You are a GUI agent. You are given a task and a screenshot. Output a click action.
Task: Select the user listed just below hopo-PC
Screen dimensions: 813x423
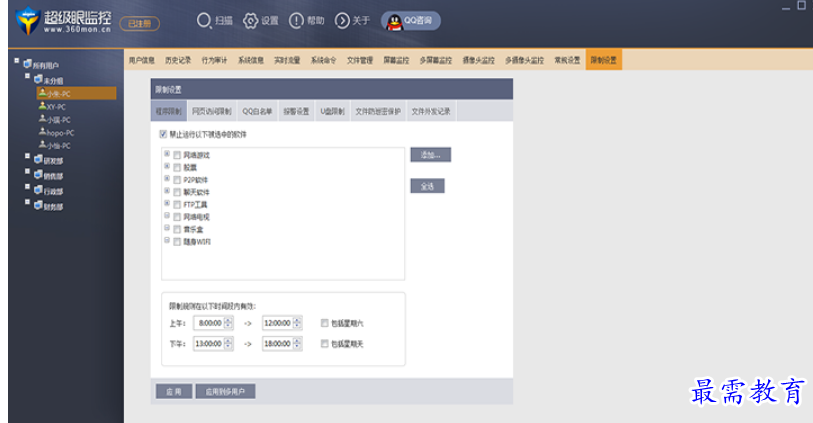pos(55,146)
